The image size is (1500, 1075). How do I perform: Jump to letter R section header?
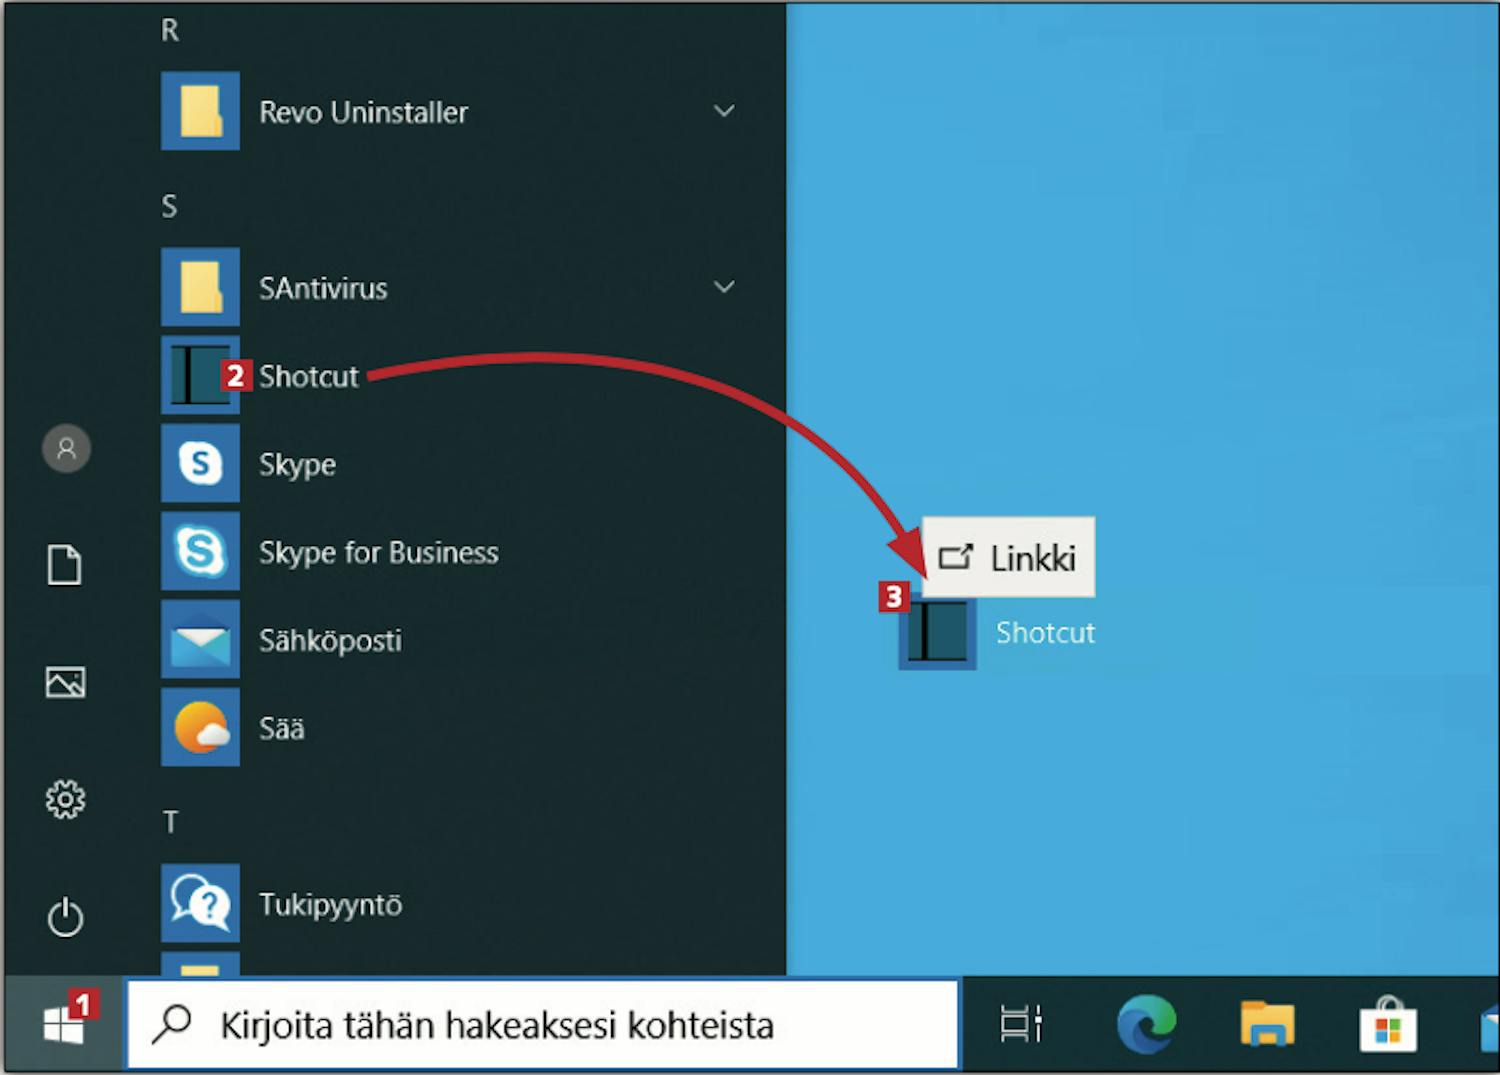170,31
